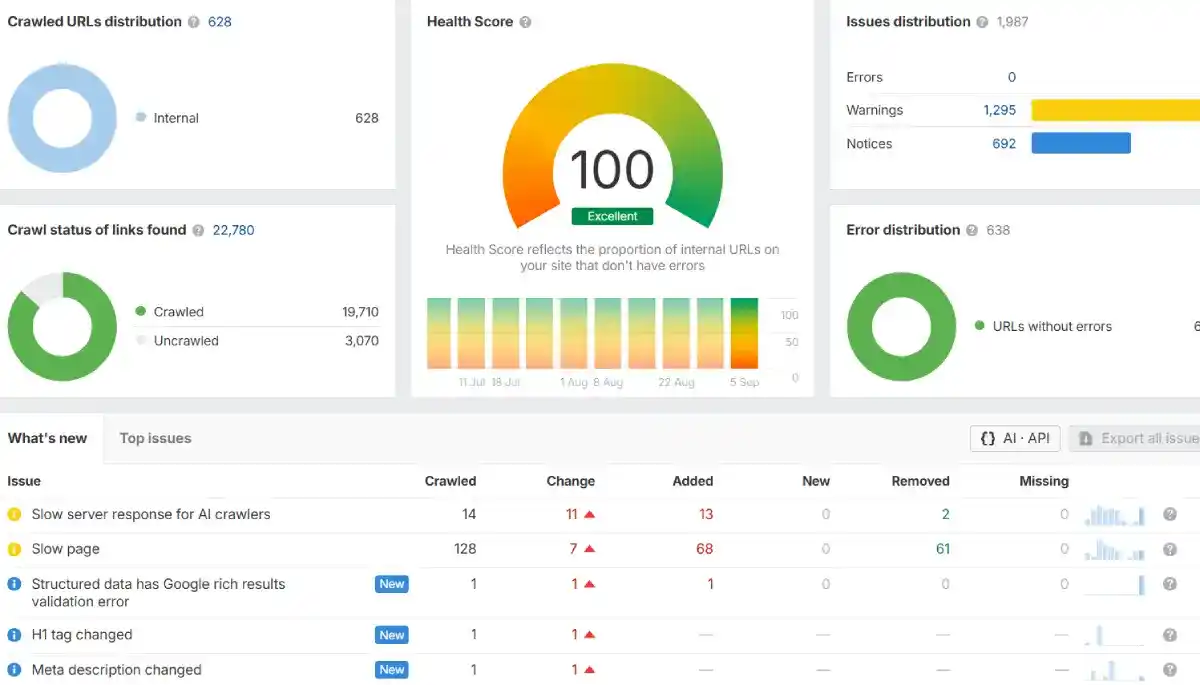Click Added value 68 for Slow page

[705, 549]
